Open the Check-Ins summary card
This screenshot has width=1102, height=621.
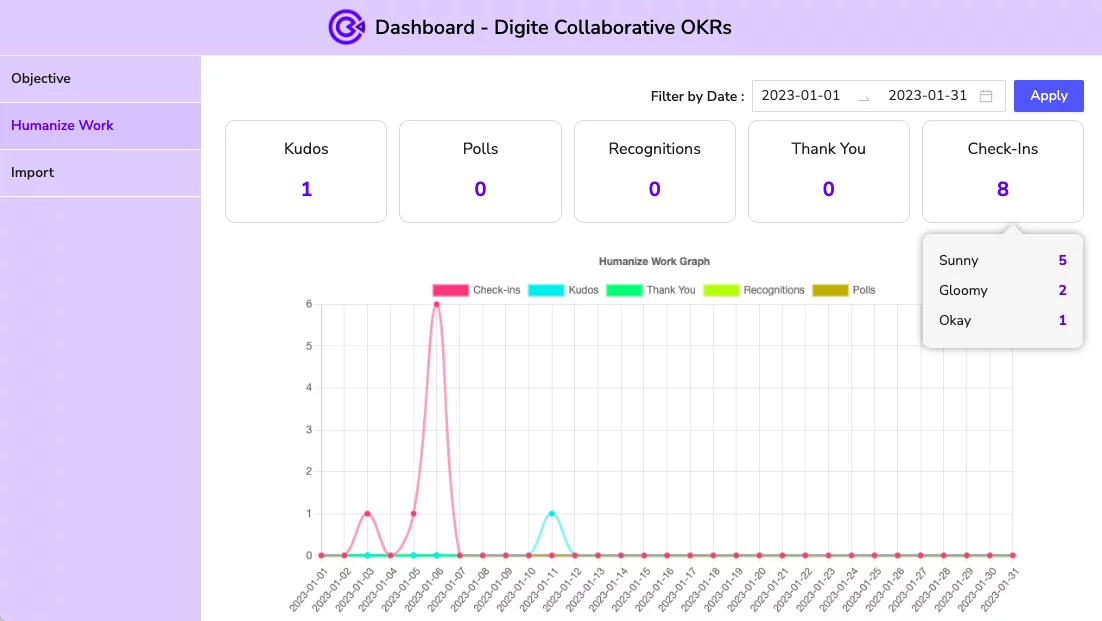coord(1002,171)
